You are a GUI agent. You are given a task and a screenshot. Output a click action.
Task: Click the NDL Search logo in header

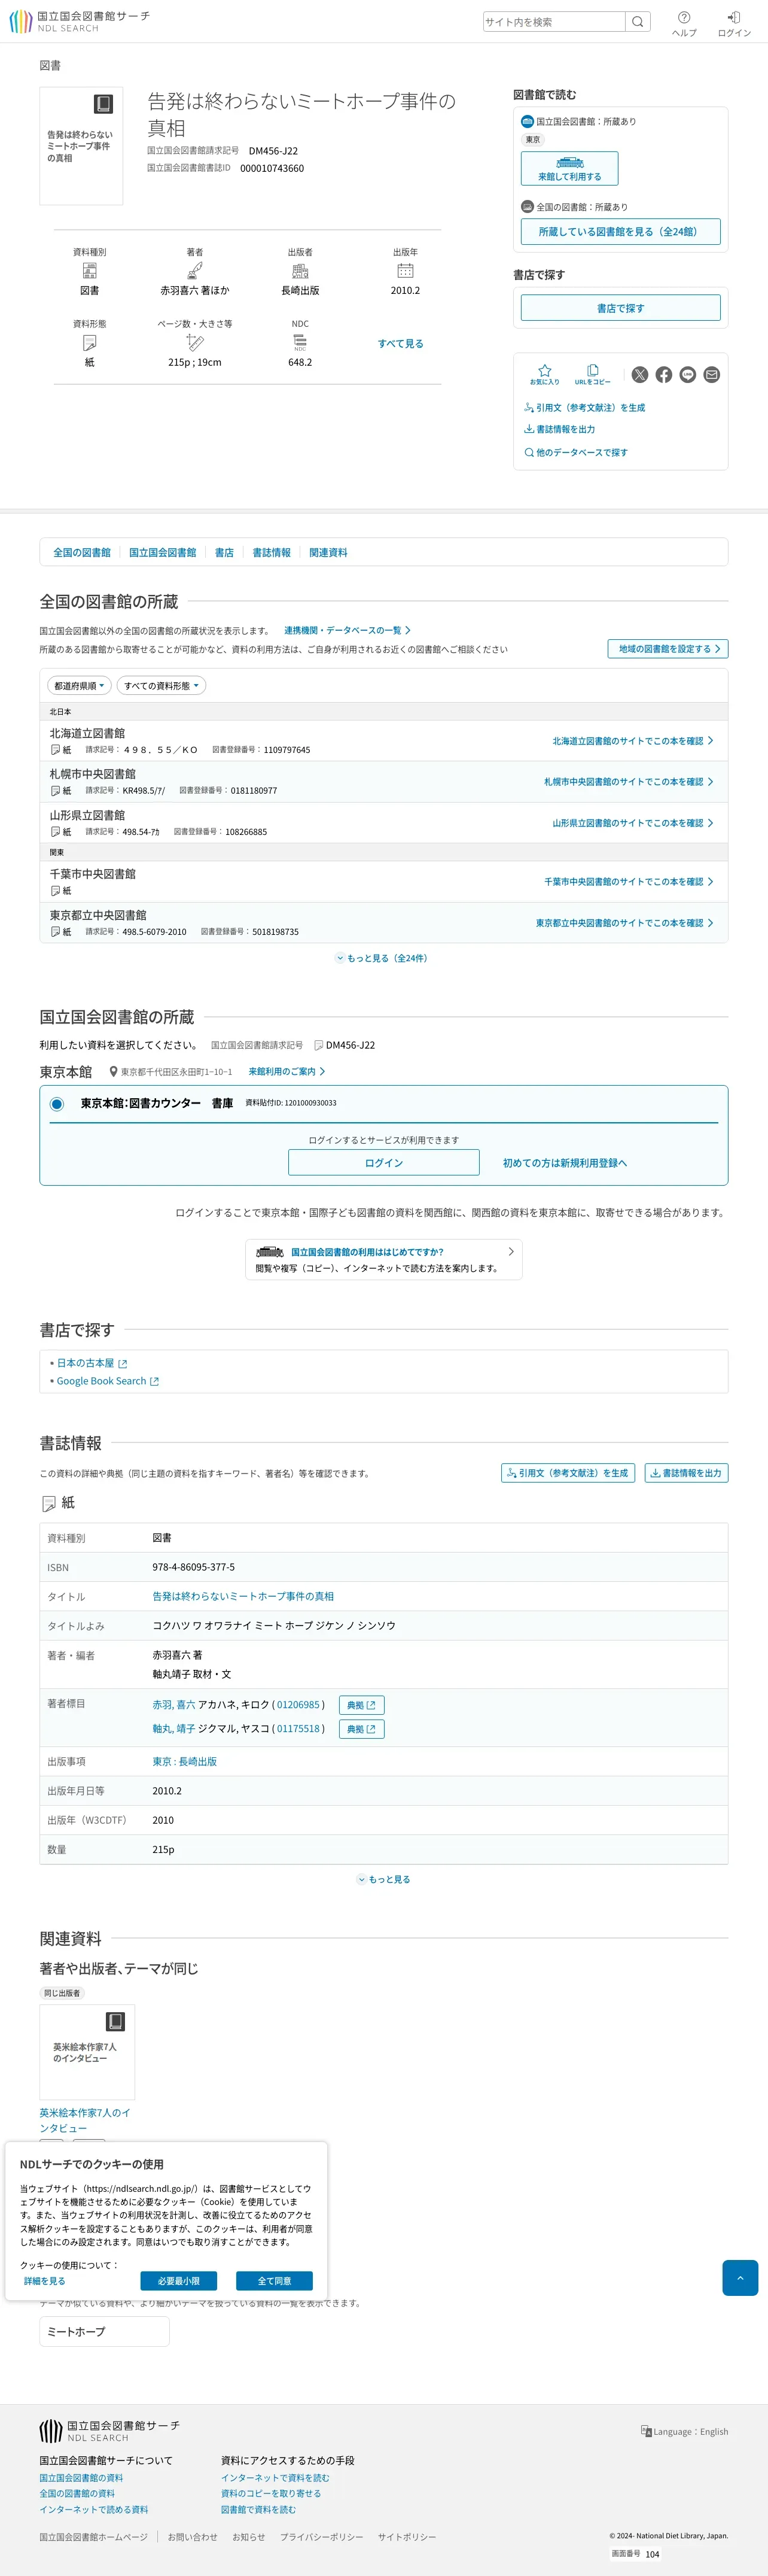pyautogui.click(x=80, y=21)
